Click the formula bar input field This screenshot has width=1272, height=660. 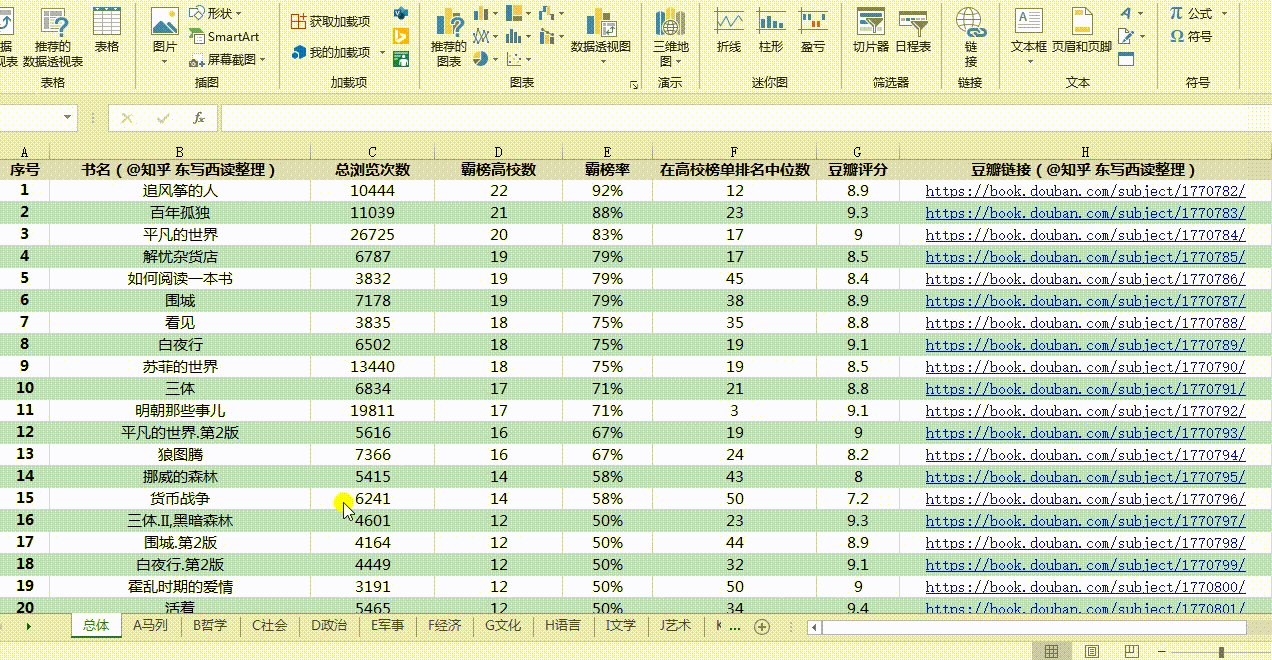tap(745, 118)
